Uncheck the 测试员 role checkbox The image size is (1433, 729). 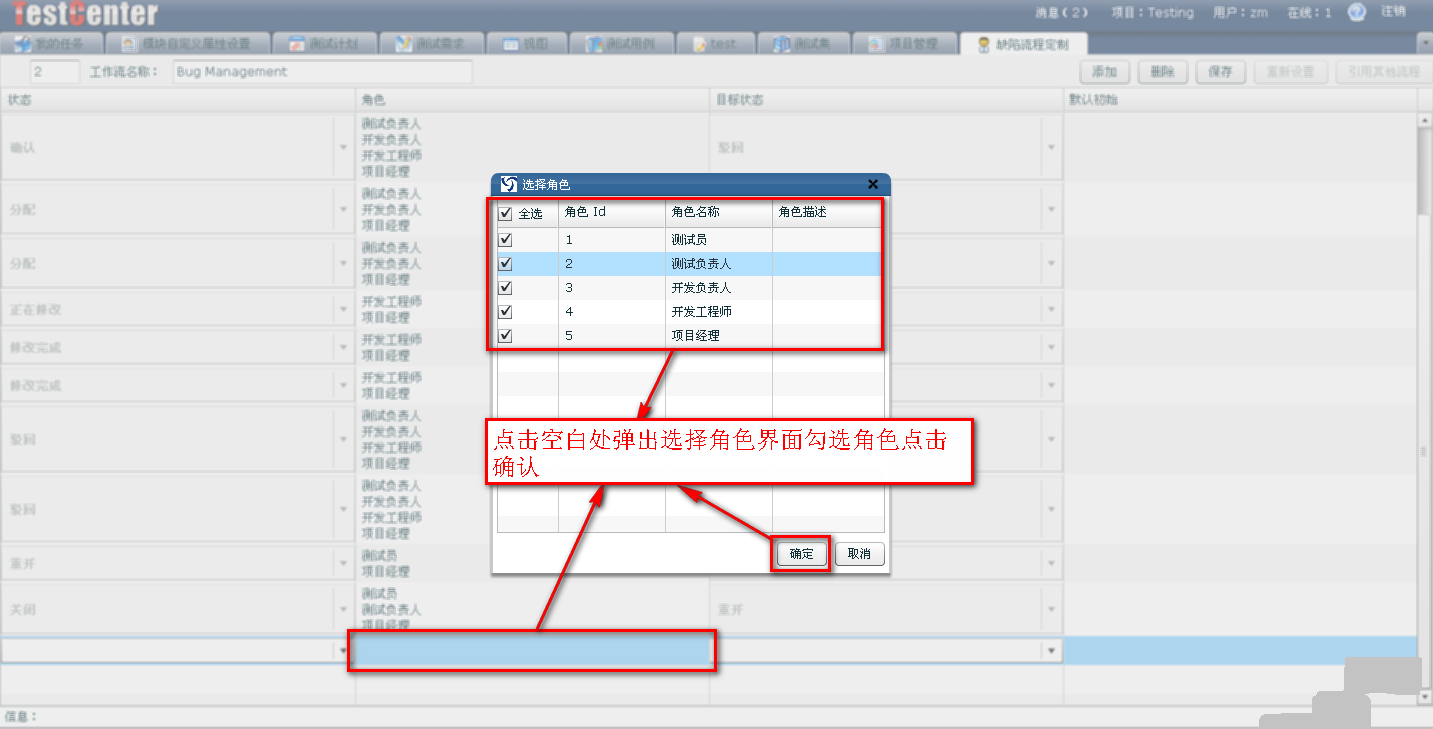pos(505,240)
